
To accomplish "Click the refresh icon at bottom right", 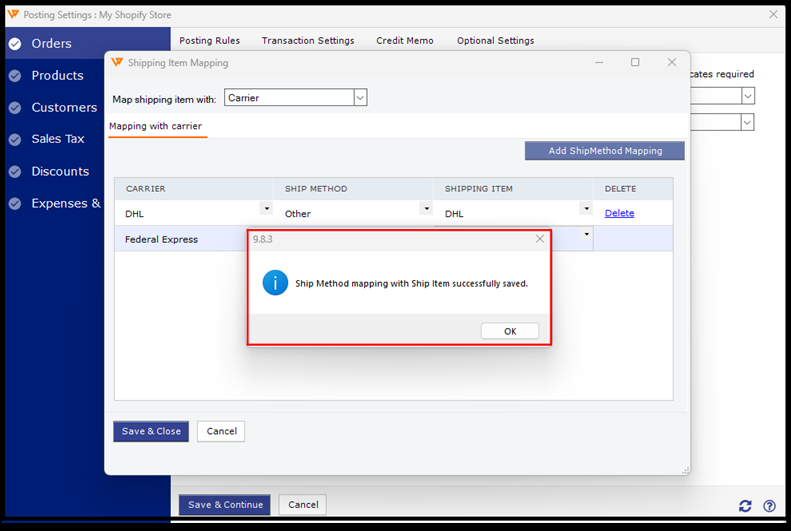I will tap(745, 506).
